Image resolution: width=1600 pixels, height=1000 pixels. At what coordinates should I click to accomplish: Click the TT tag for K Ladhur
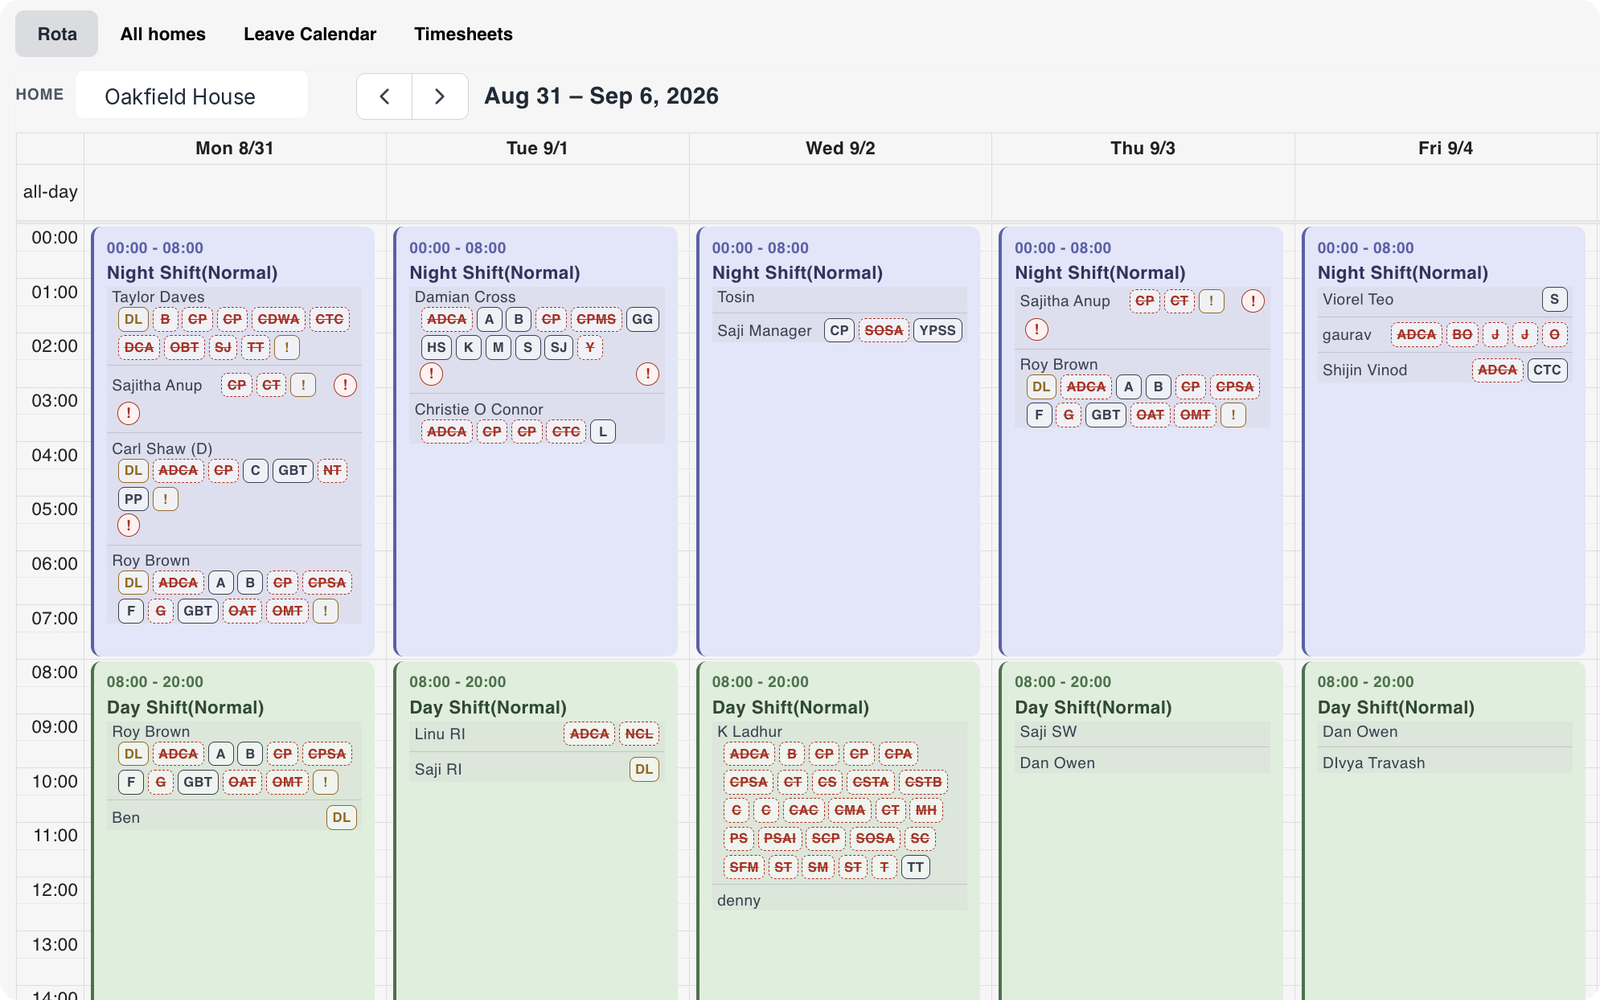916,867
